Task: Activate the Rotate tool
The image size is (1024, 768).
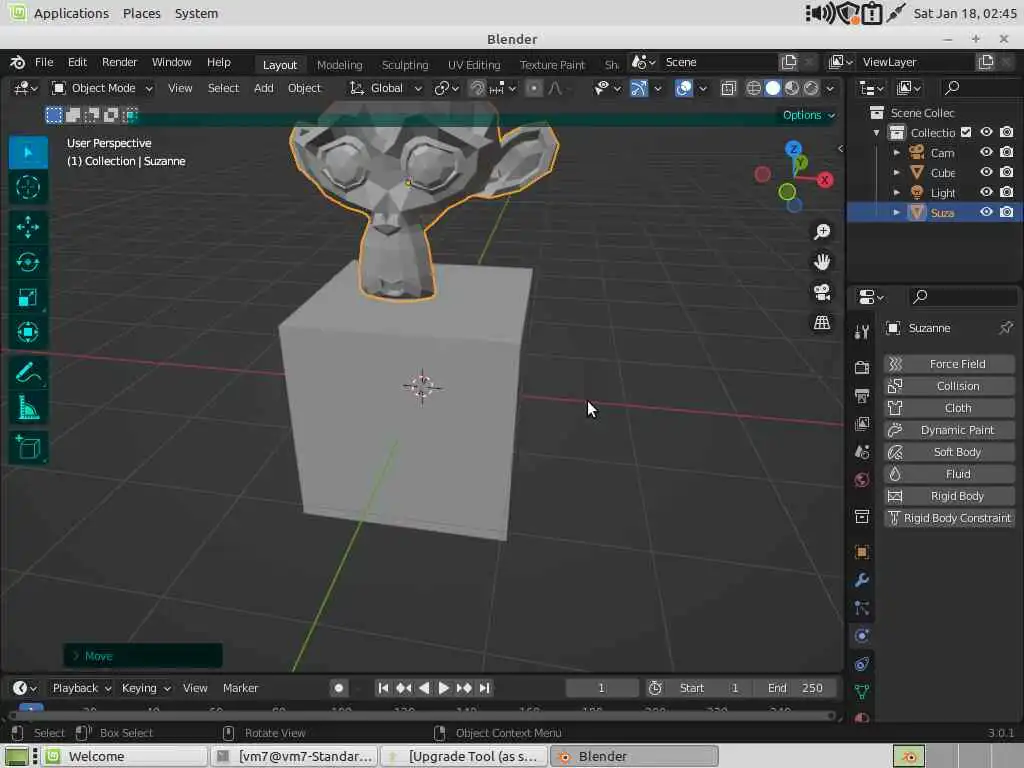Action: pos(27,263)
